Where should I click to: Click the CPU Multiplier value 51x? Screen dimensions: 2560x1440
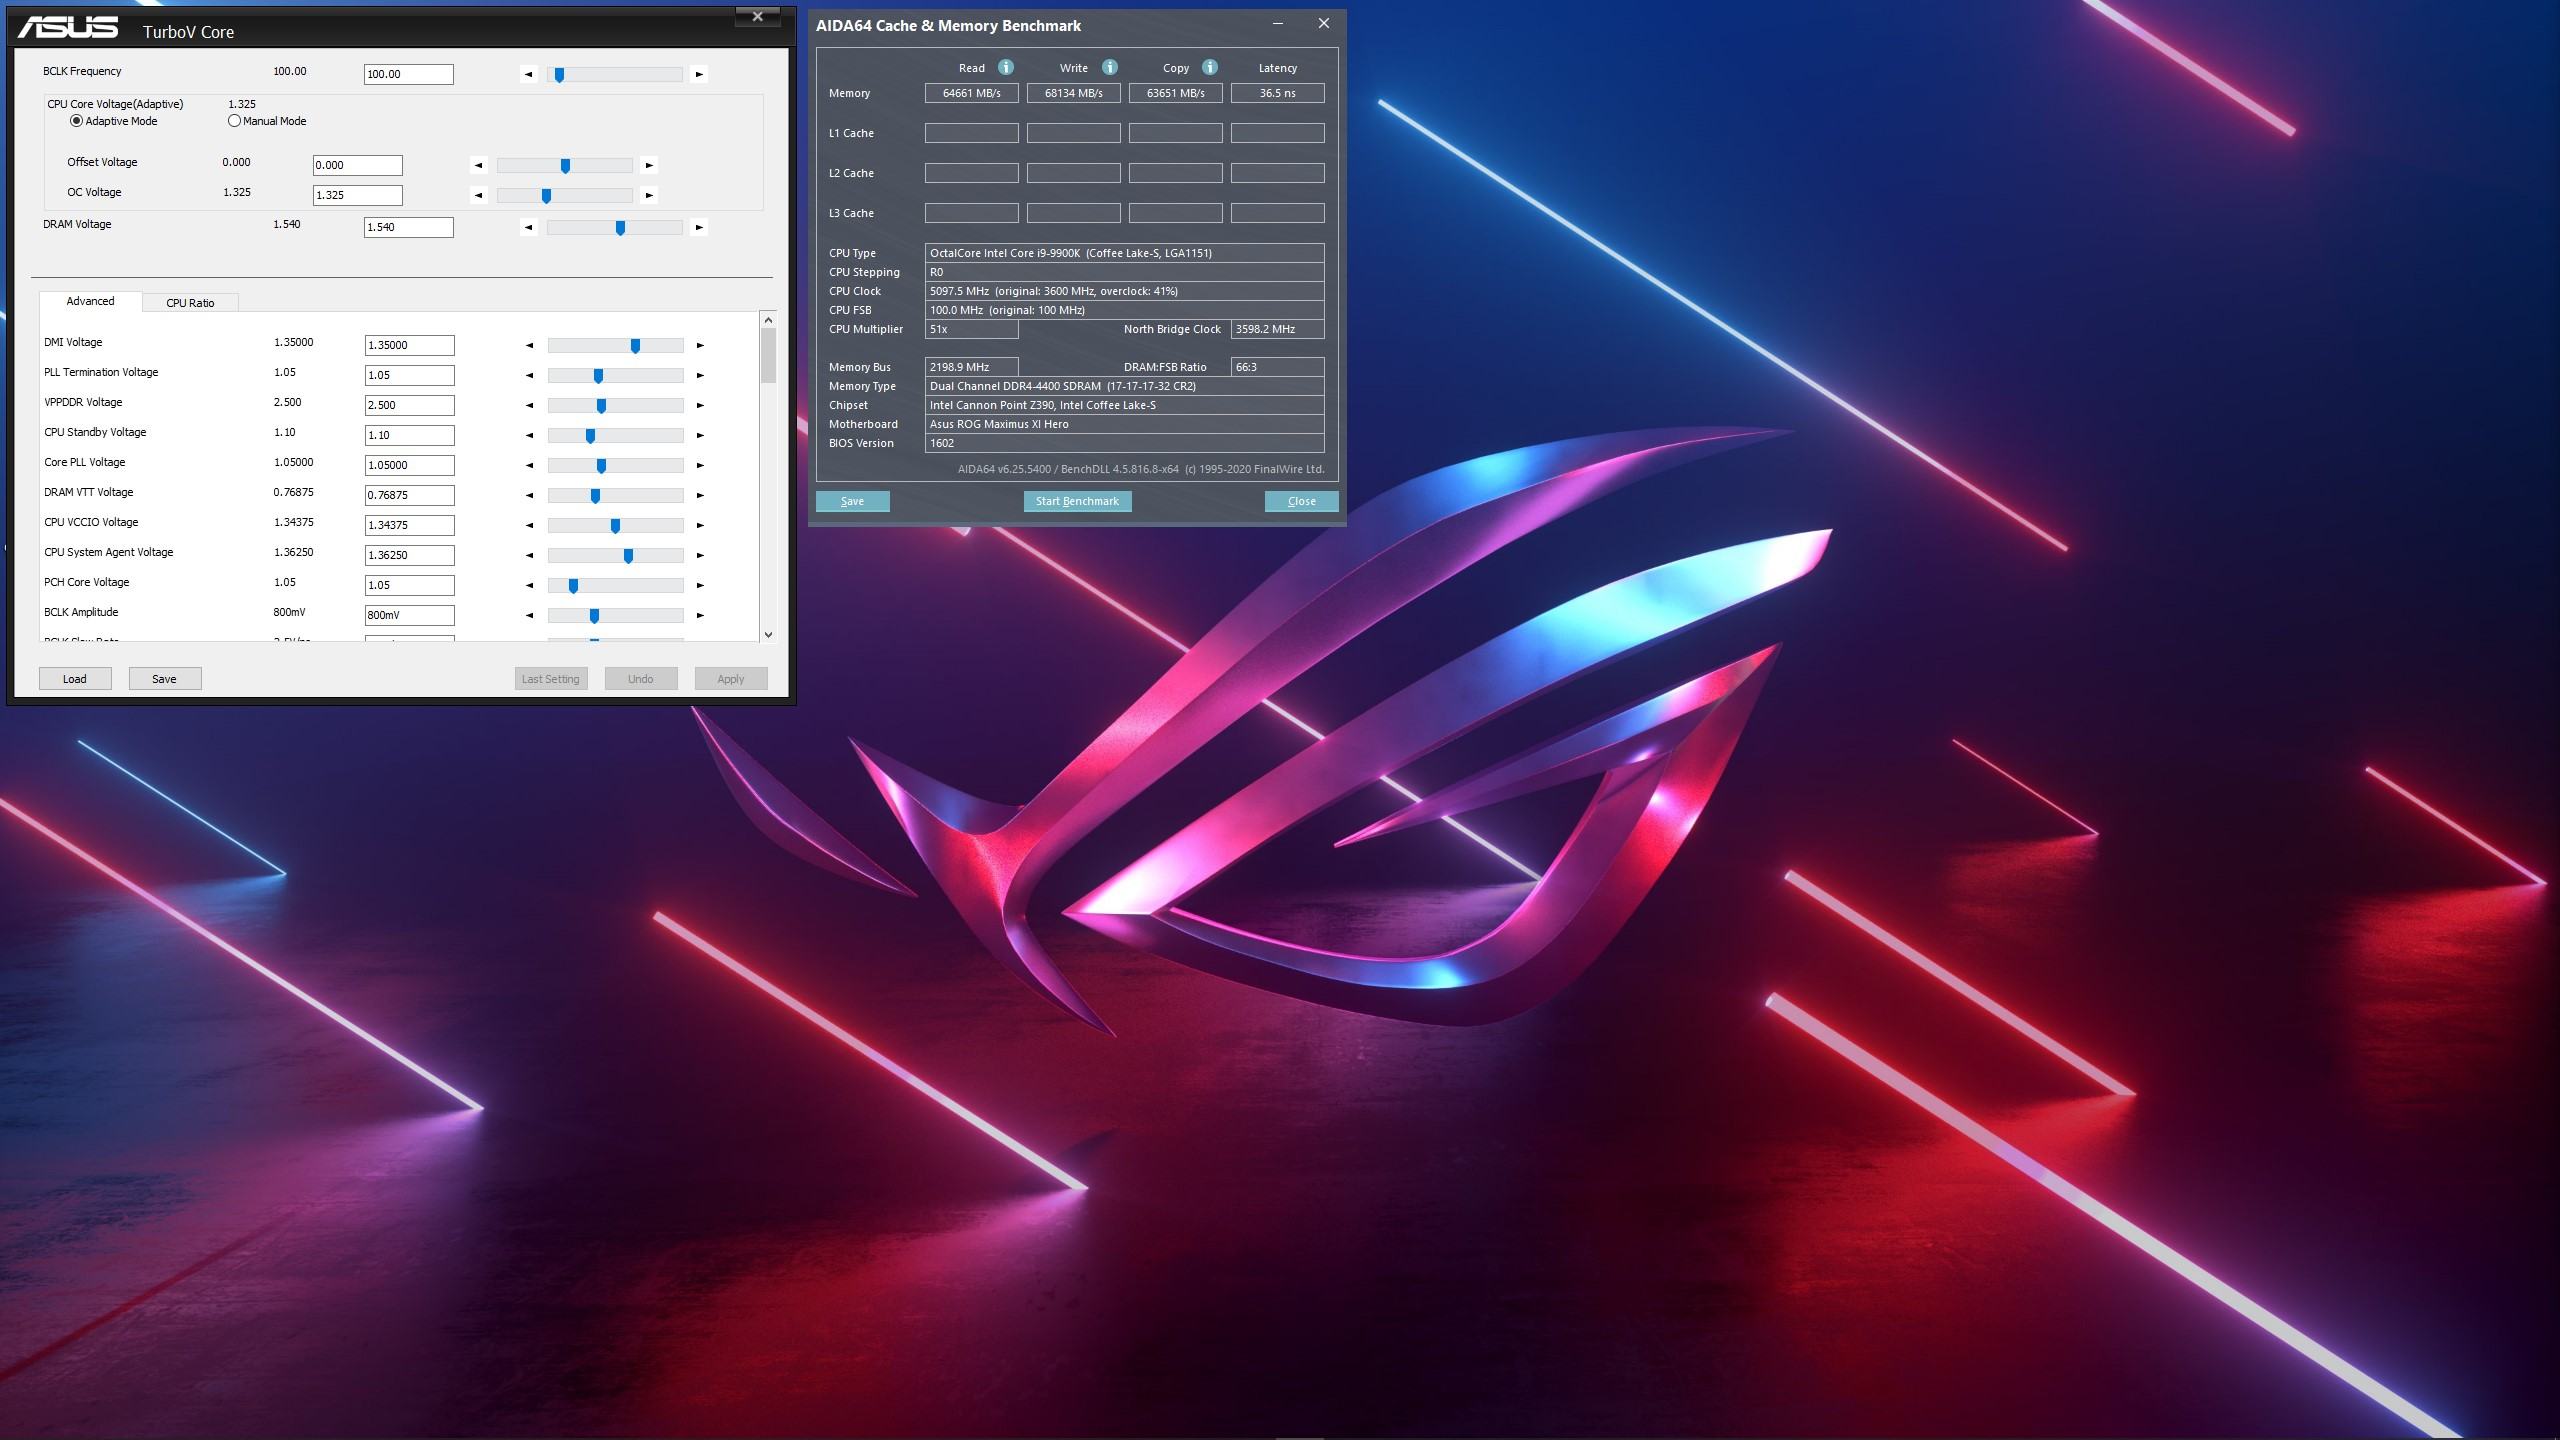click(x=972, y=329)
